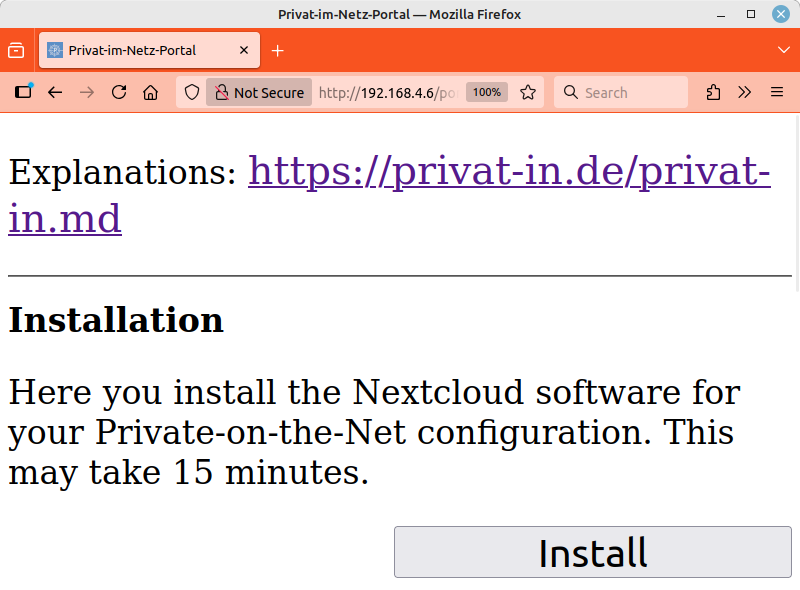The height and width of the screenshot is (590, 800).
Task: Click the Not Secure connection indicator
Action: pyautogui.click(x=259, y=92)
